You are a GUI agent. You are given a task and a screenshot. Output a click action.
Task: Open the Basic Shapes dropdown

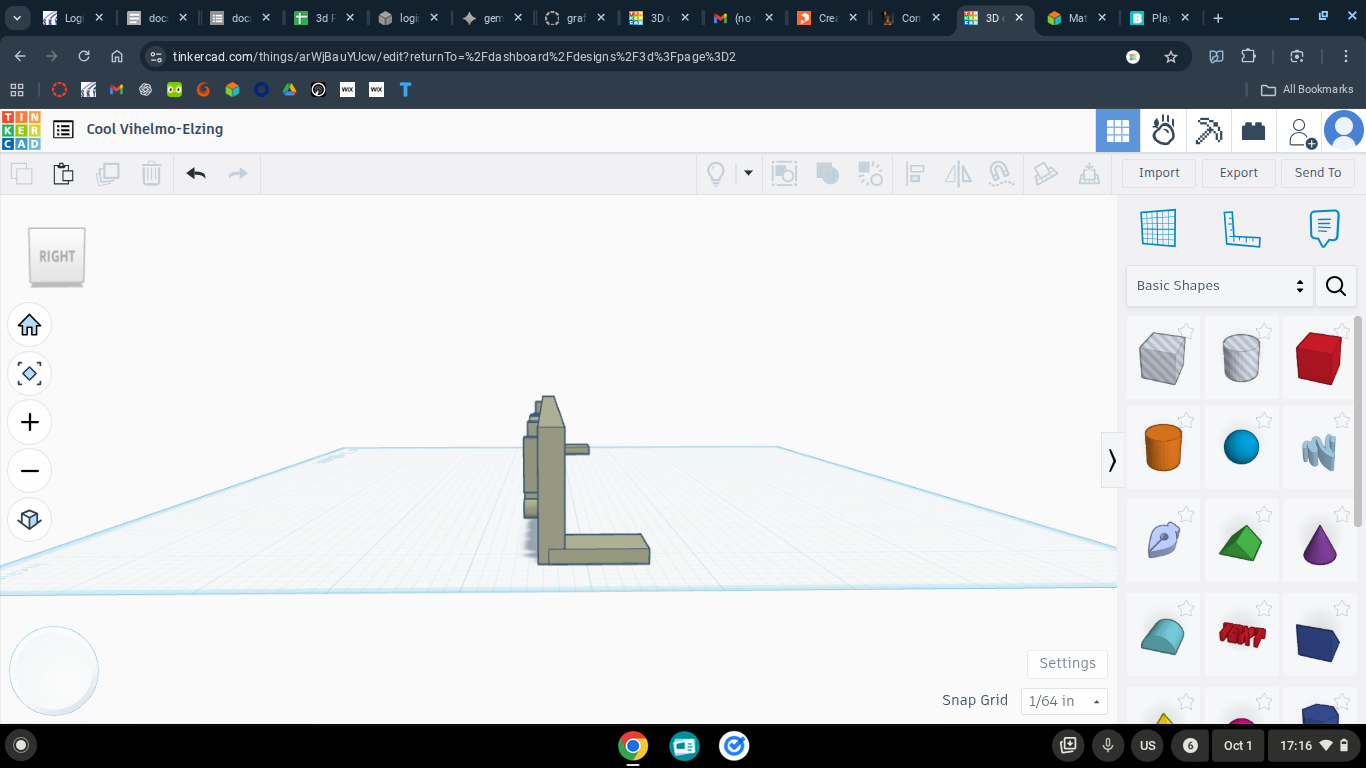pos(1220,286)
